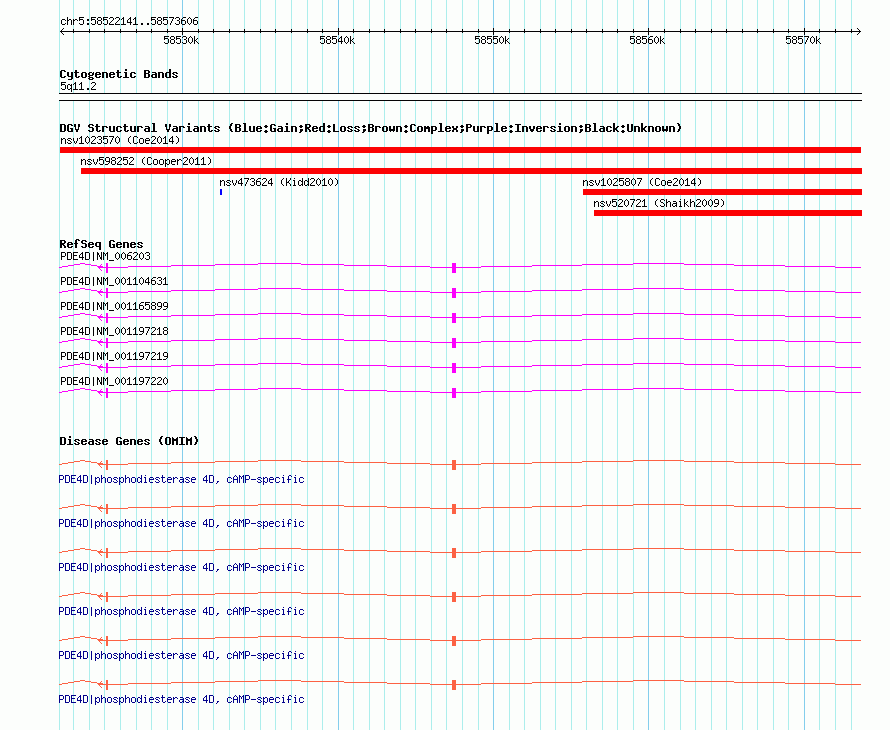Screen dimensions: 890x730
Task: Click the magenta exon block of NM_001197218
Action: (x=454, y=343)
